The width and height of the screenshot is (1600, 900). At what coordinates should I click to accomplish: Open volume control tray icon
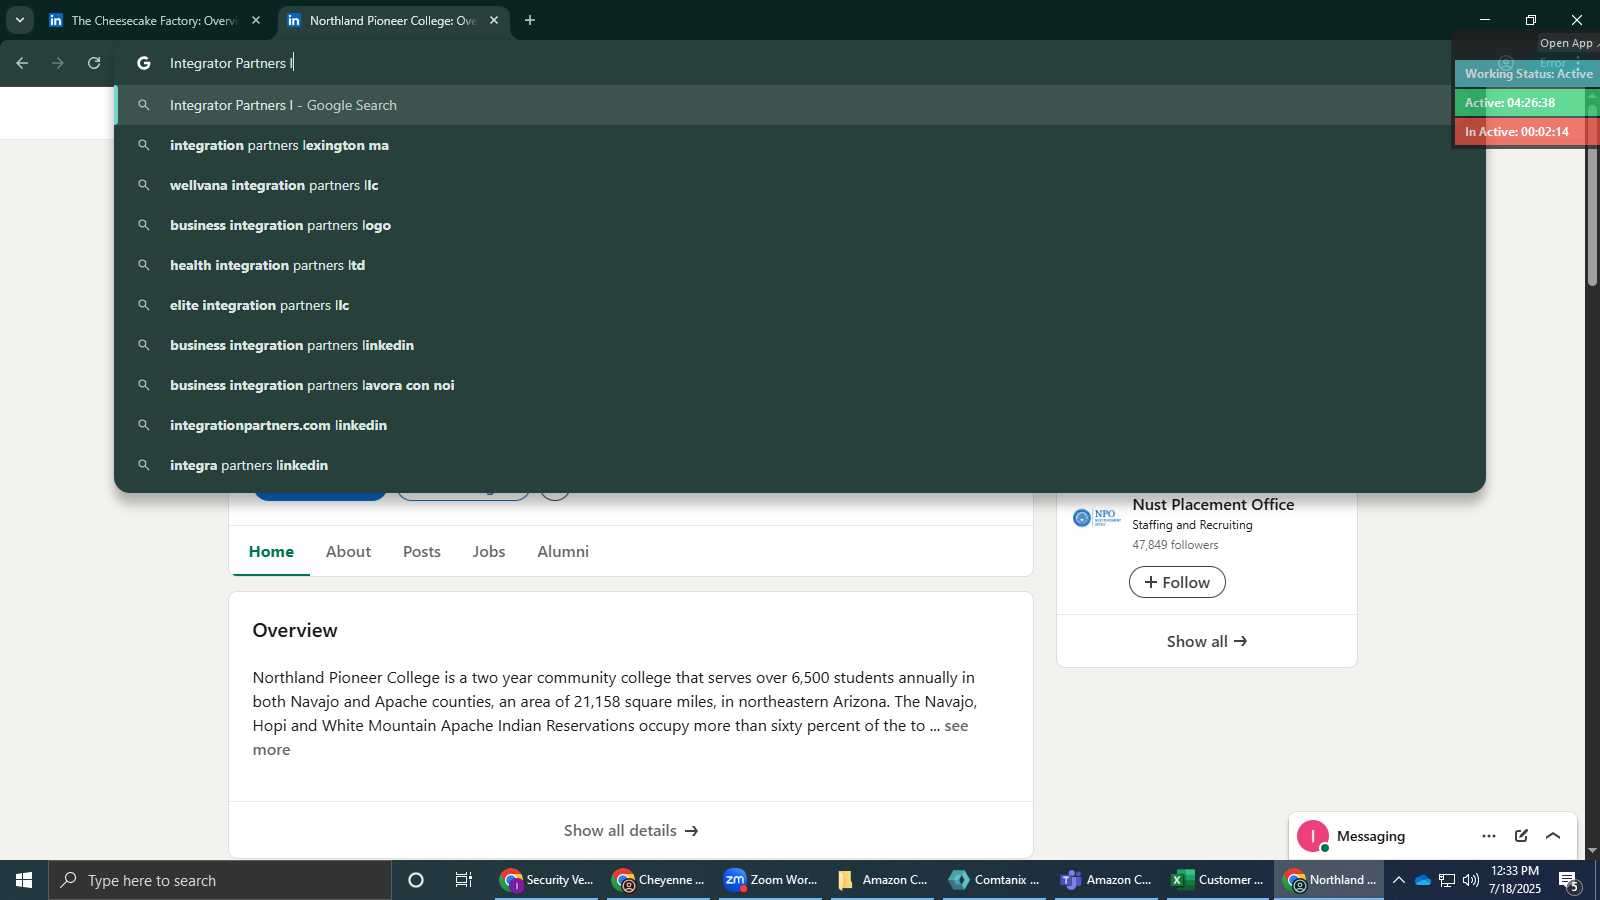click(1471, 880)
